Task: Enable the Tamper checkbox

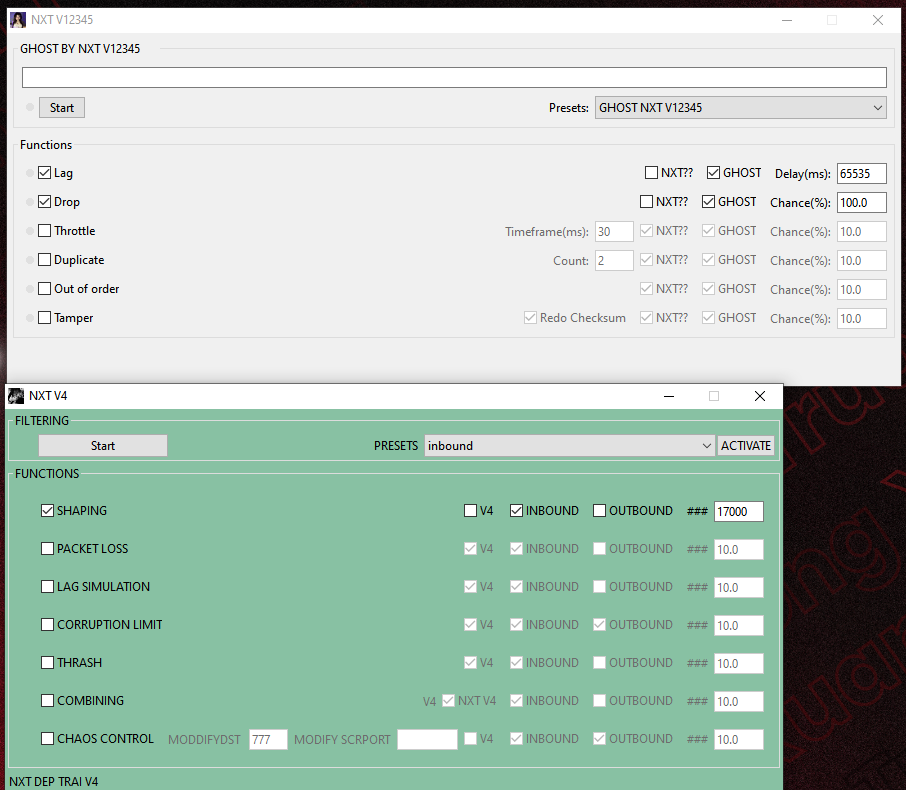Action: coord(44,317)
